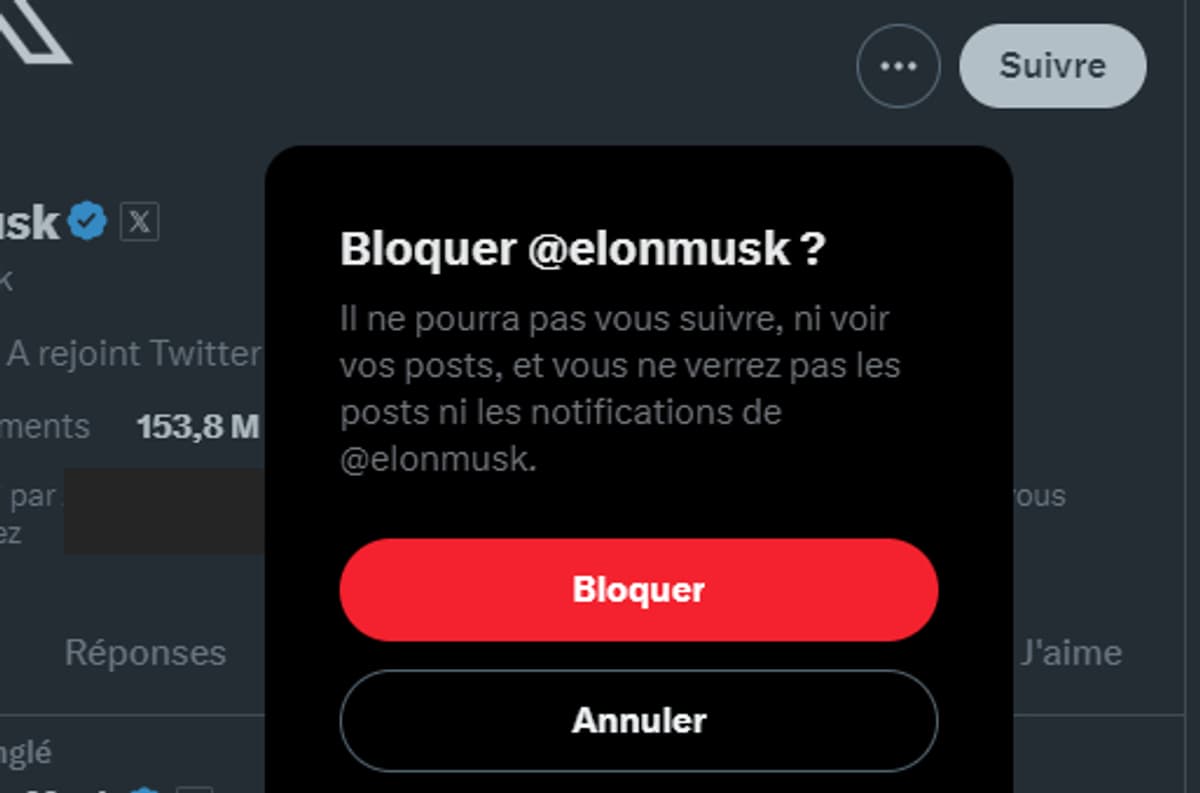Open the three-dots more options menu
Screen dimensions: 1200x793
click(898, 66)
